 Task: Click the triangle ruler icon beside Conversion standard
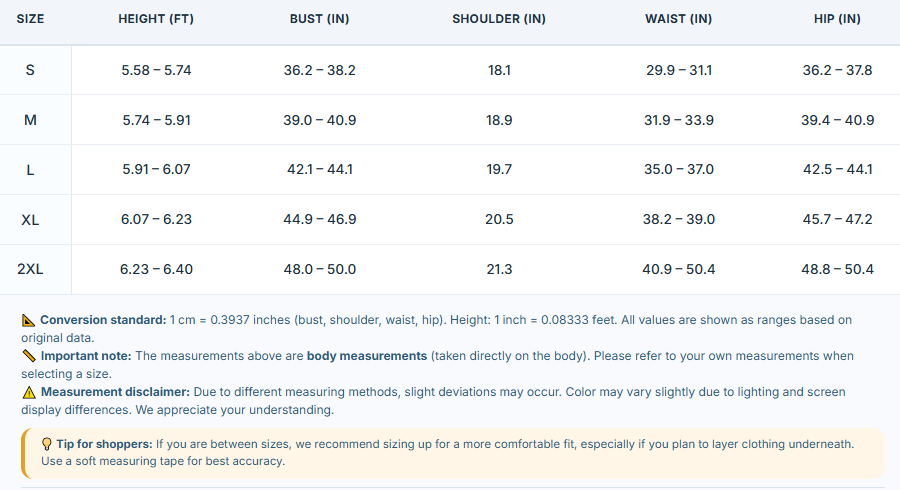(x=28, y=320)
